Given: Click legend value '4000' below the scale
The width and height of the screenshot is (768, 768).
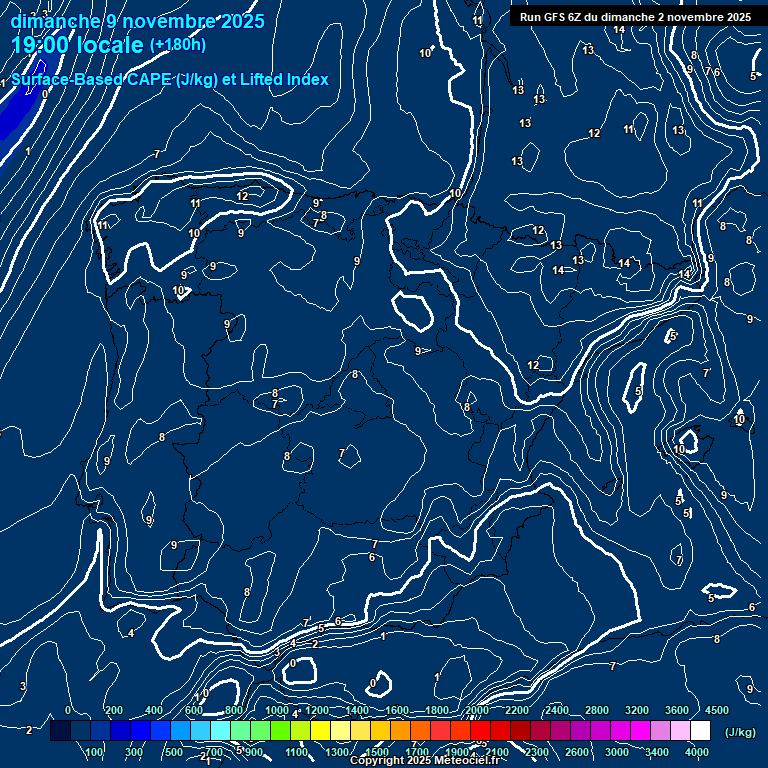Looking at the screenshot, I should (697, 752).
